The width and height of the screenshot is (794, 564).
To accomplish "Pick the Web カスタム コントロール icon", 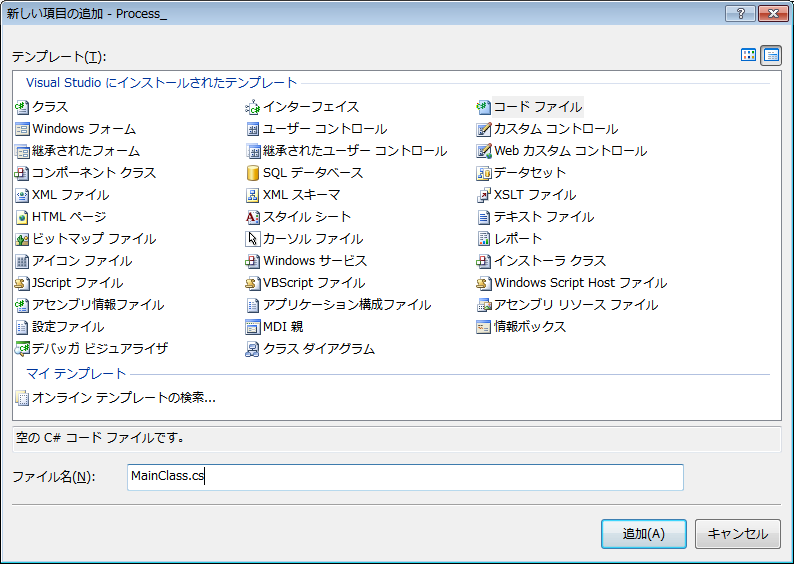I will pos(484,151).
